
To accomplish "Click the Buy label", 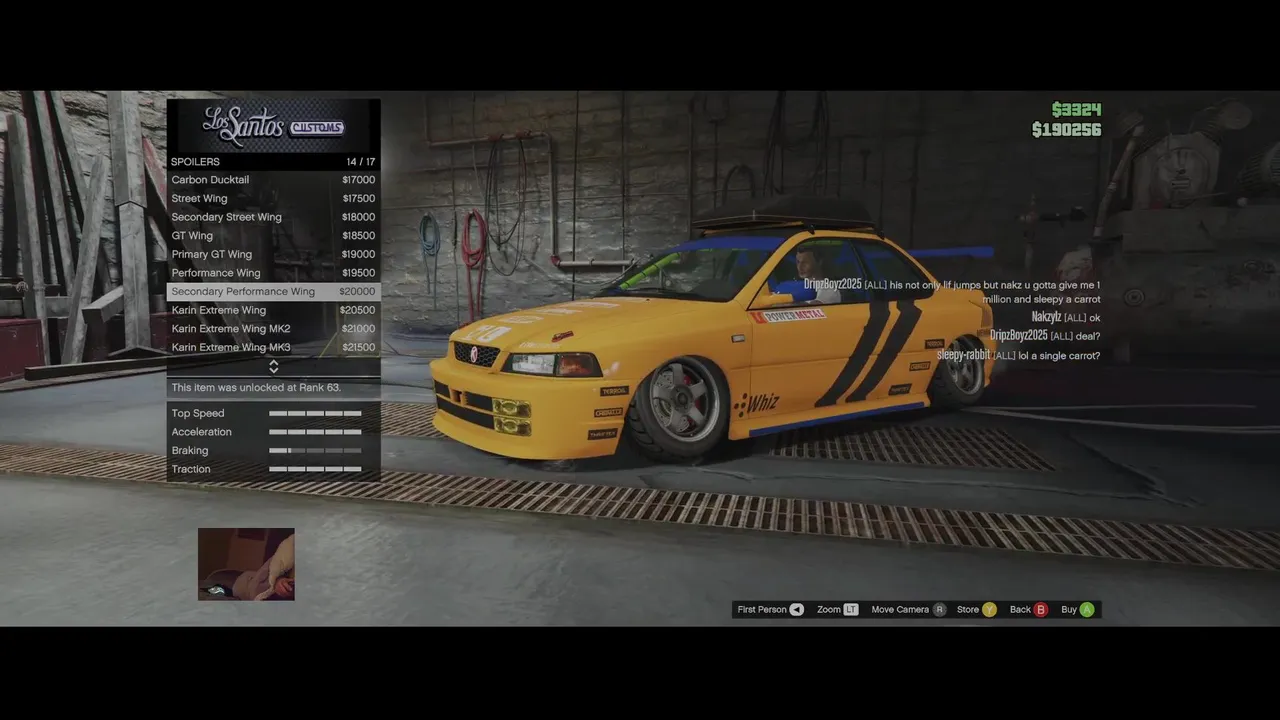I will click(x=1069, y=609).
